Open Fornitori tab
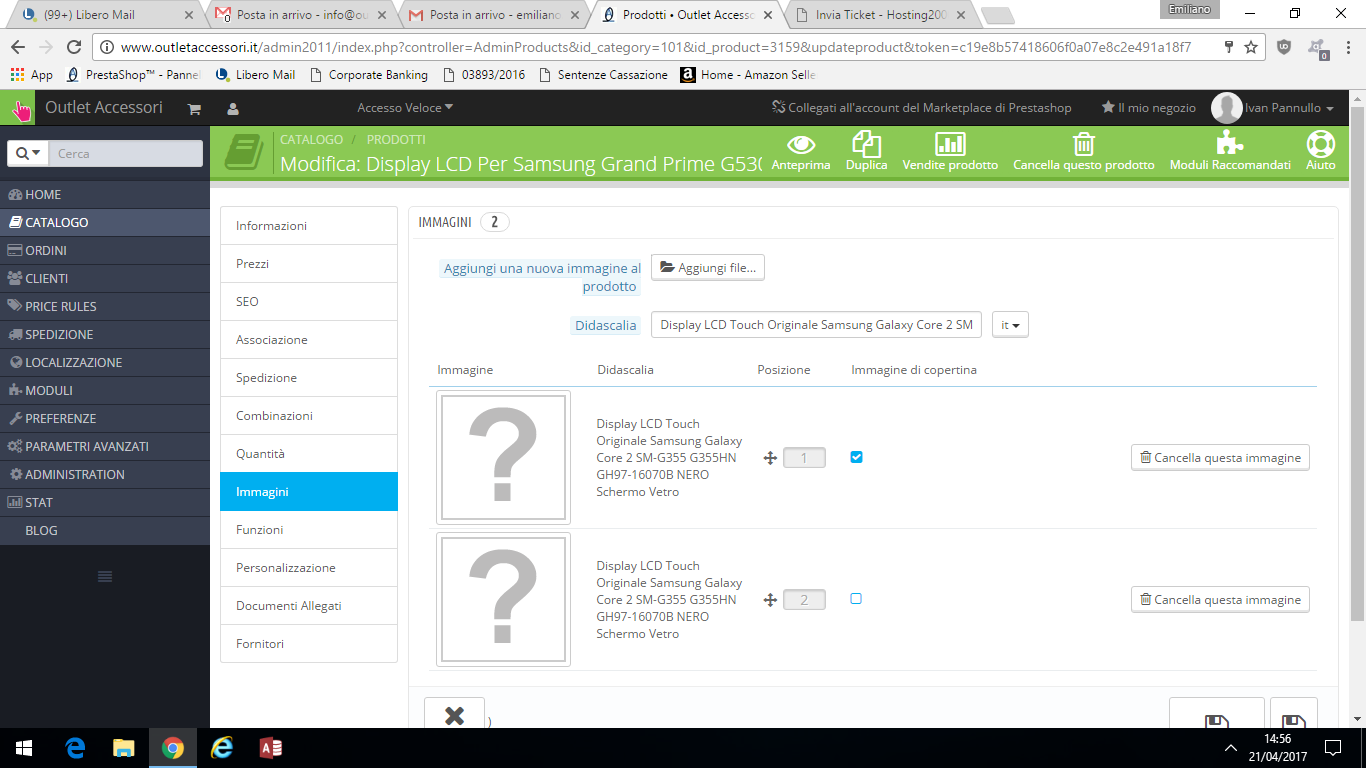1366x768 pixels. pyautogui.click(x=309, y=644)
